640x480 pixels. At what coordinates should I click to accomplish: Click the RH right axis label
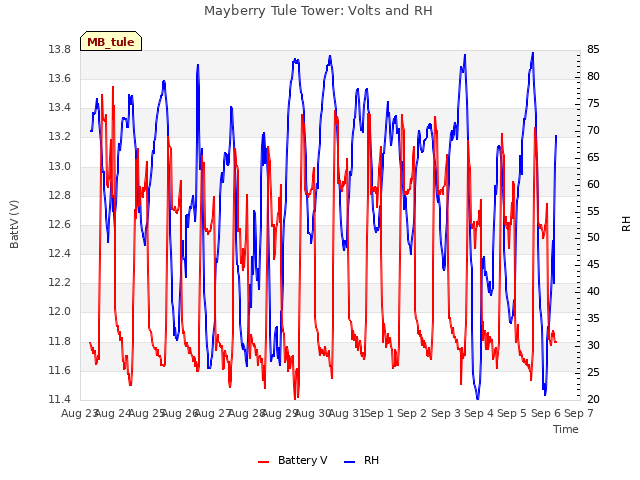point(626,224)
